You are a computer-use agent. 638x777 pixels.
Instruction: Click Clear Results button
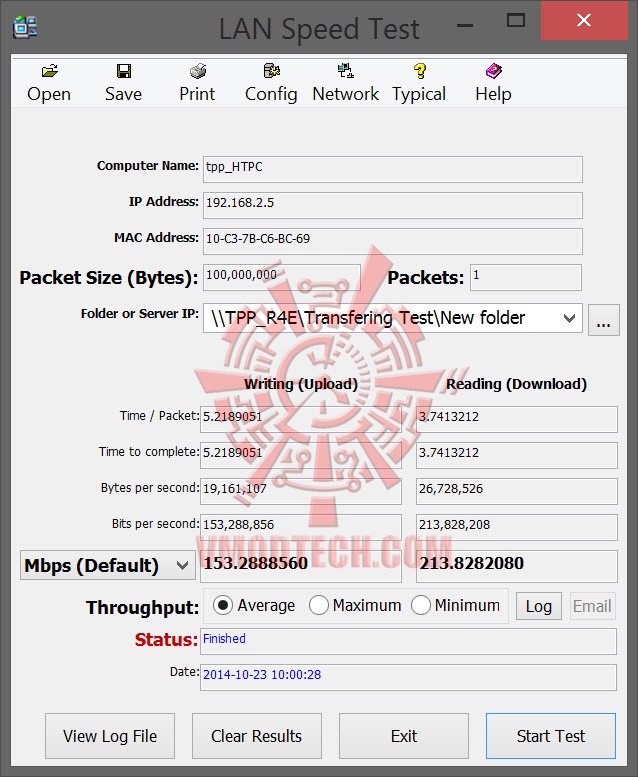256,736
